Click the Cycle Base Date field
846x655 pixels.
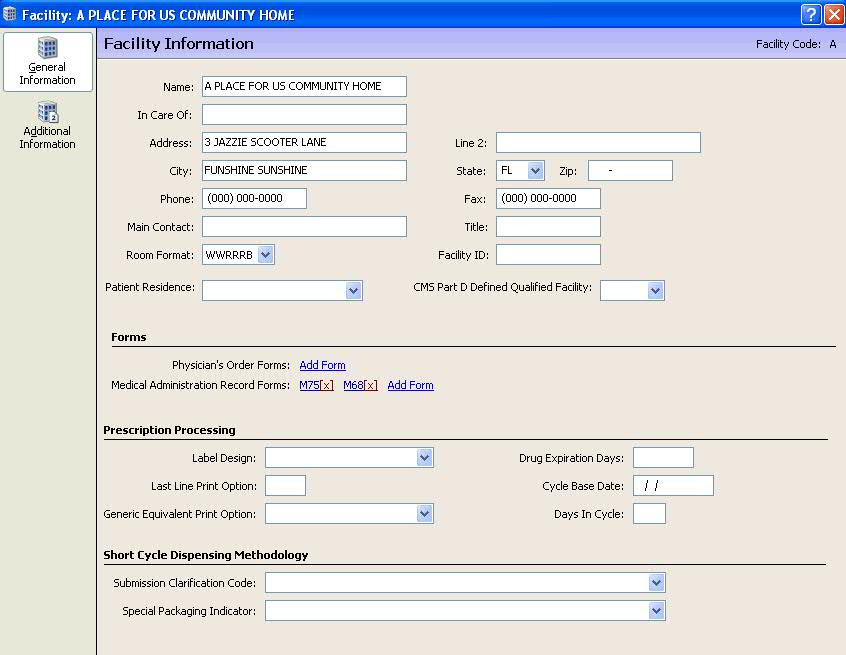673,486
